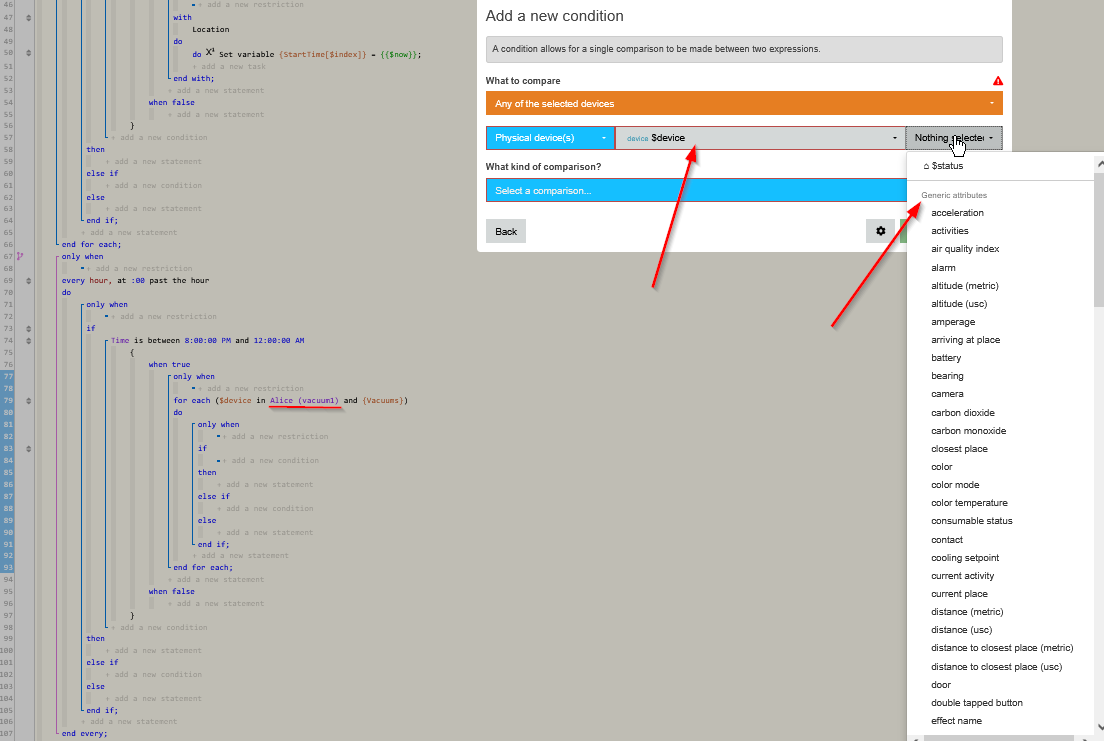Choose 'amperage' attribute
1104x741 pixels.
[953, 322]
